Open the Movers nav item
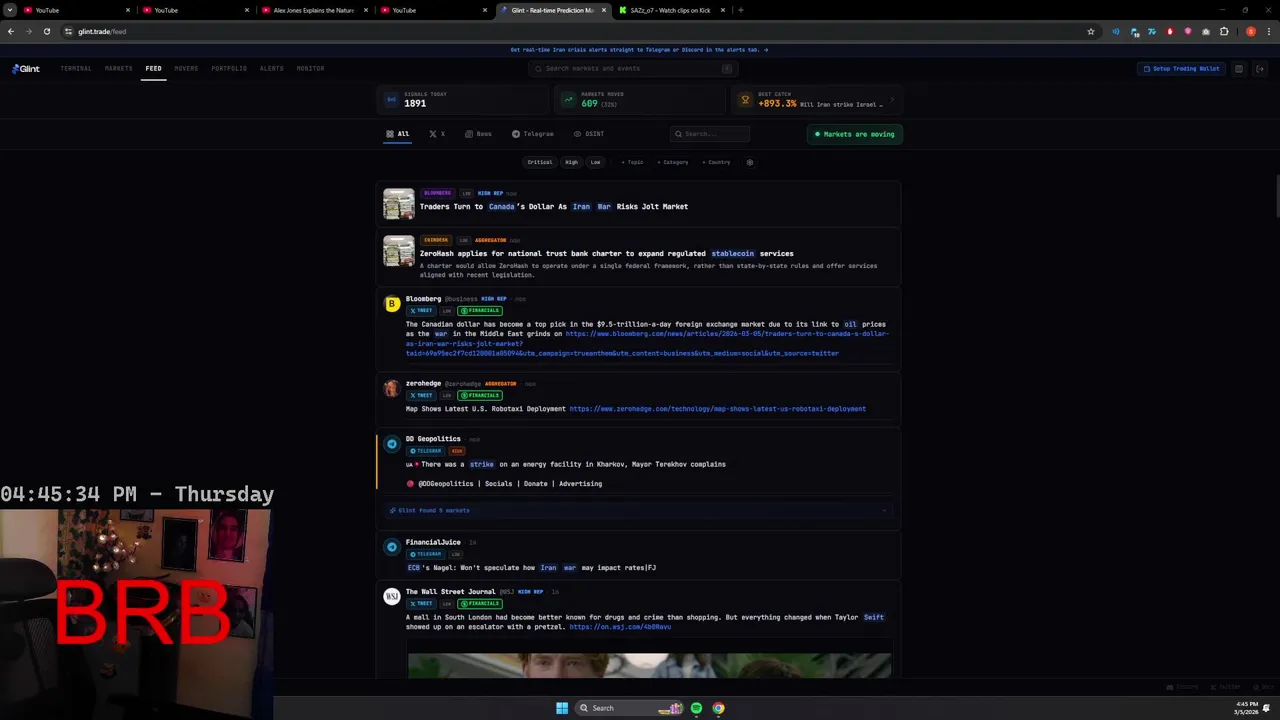The width and height of the screenshot is (1280, 720). click(186, 69)
